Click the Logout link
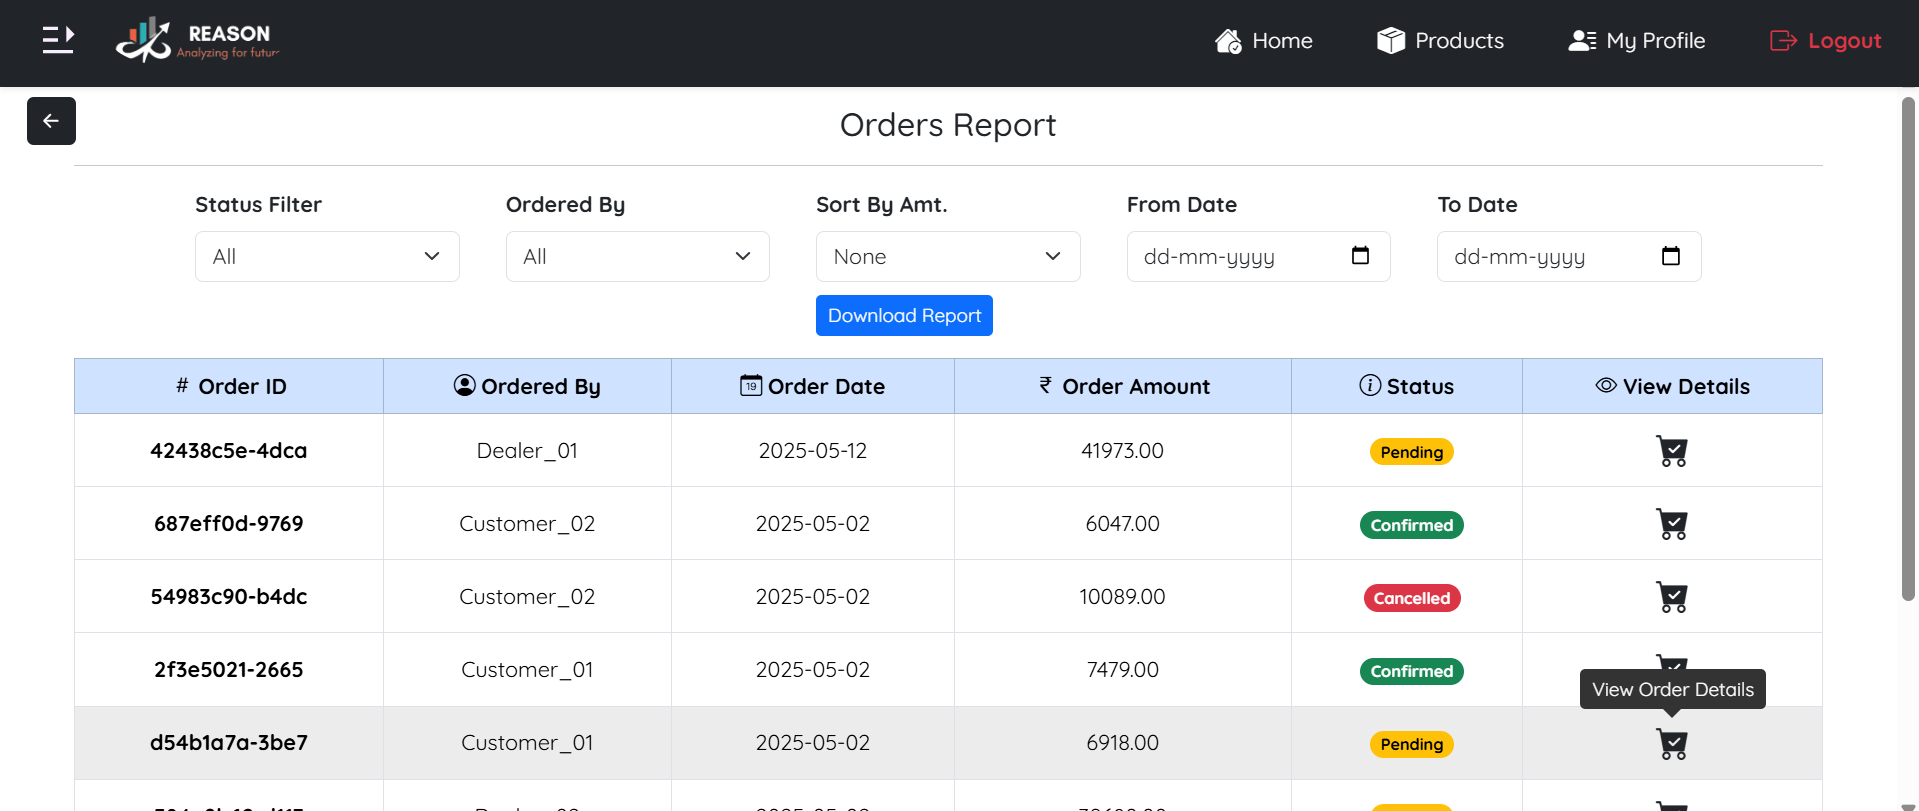This screenshot has width=1919, height=811. 1826,41
